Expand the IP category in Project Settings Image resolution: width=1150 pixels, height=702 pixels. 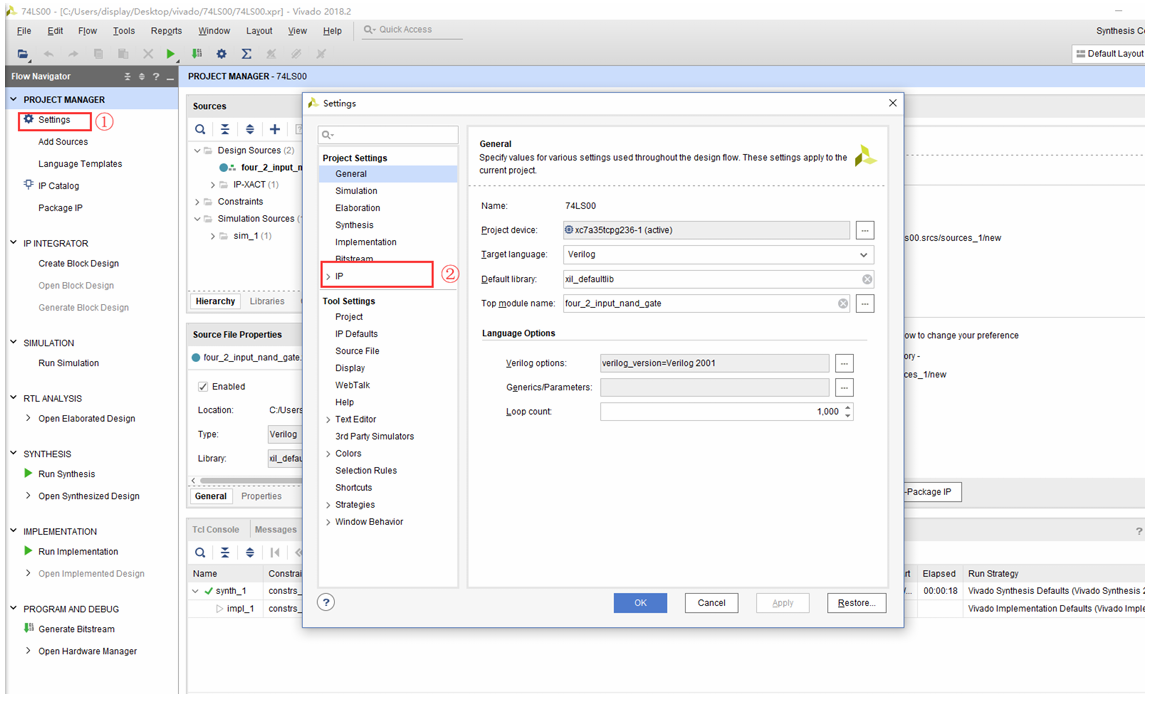[x=328, y=277]
